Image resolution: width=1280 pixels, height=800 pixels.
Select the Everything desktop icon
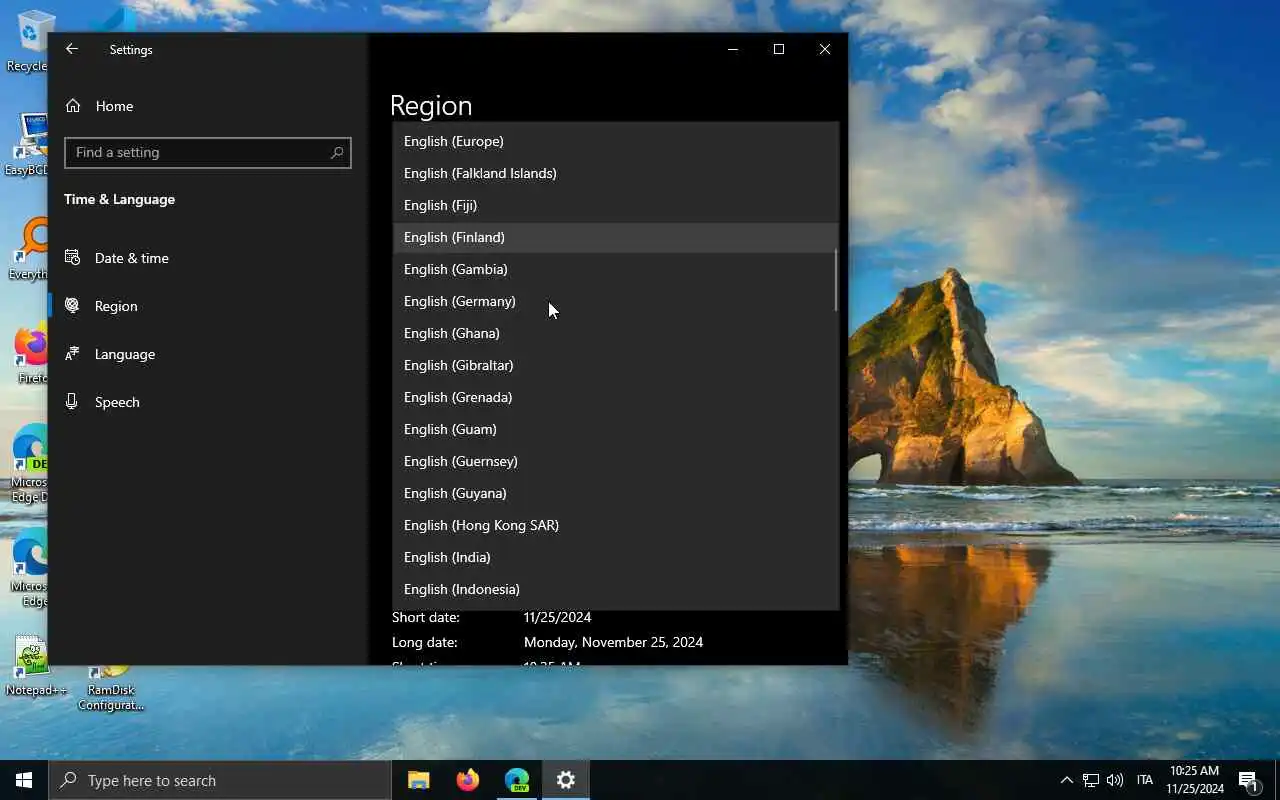[27, 249]
